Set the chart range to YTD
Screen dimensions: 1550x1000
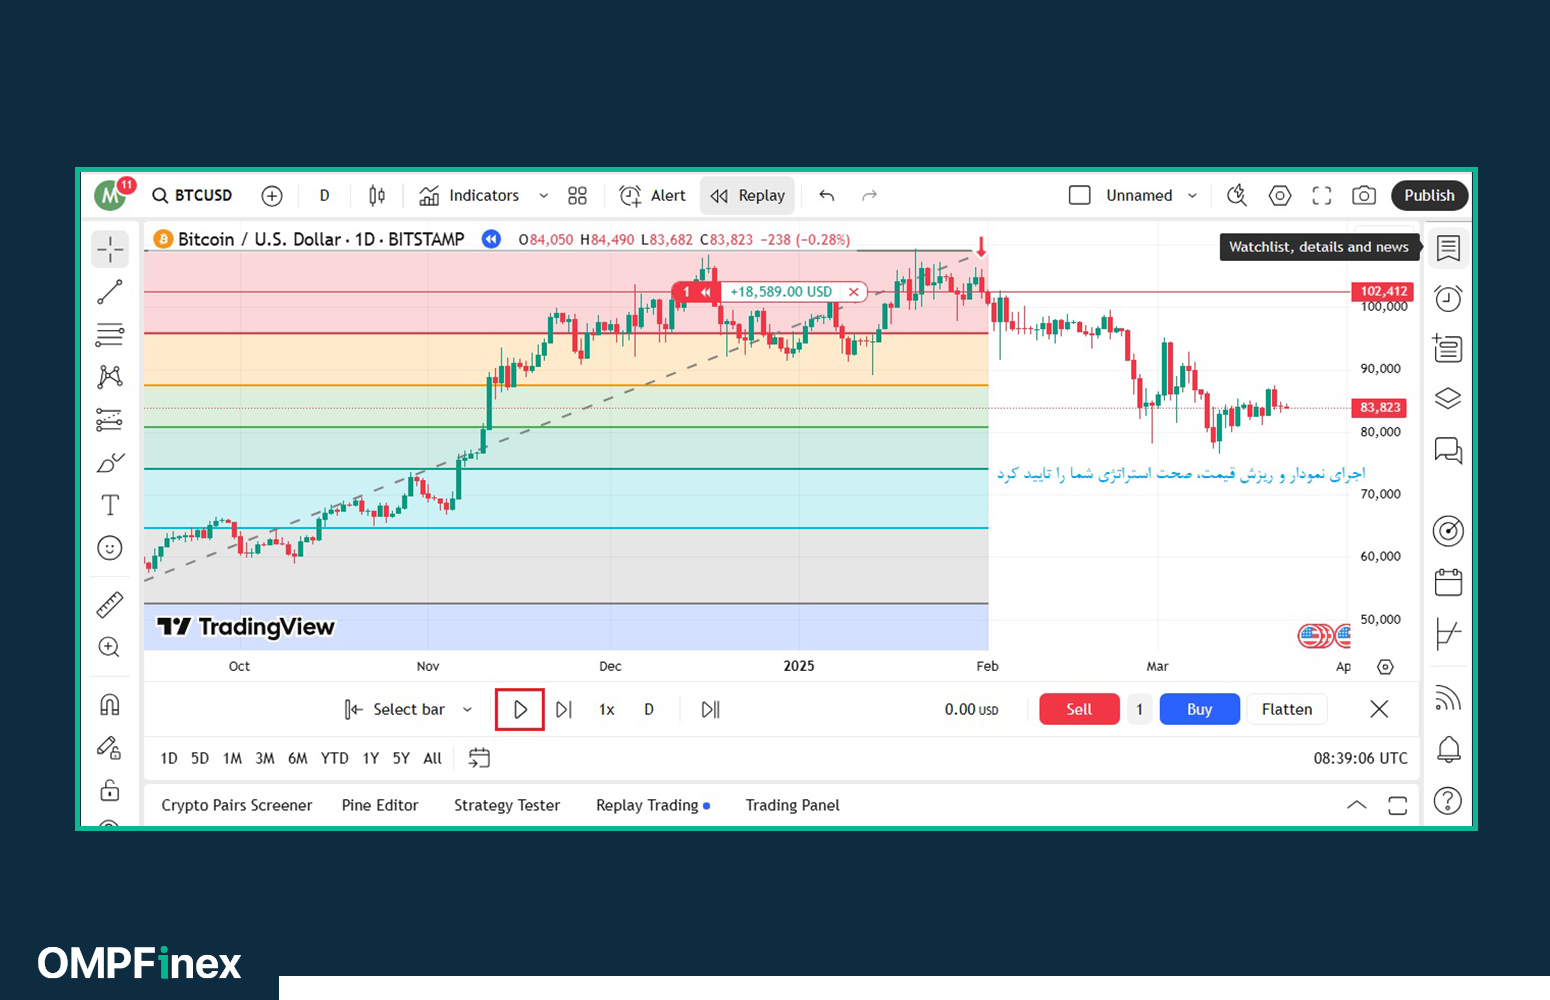tap(335, 758)
